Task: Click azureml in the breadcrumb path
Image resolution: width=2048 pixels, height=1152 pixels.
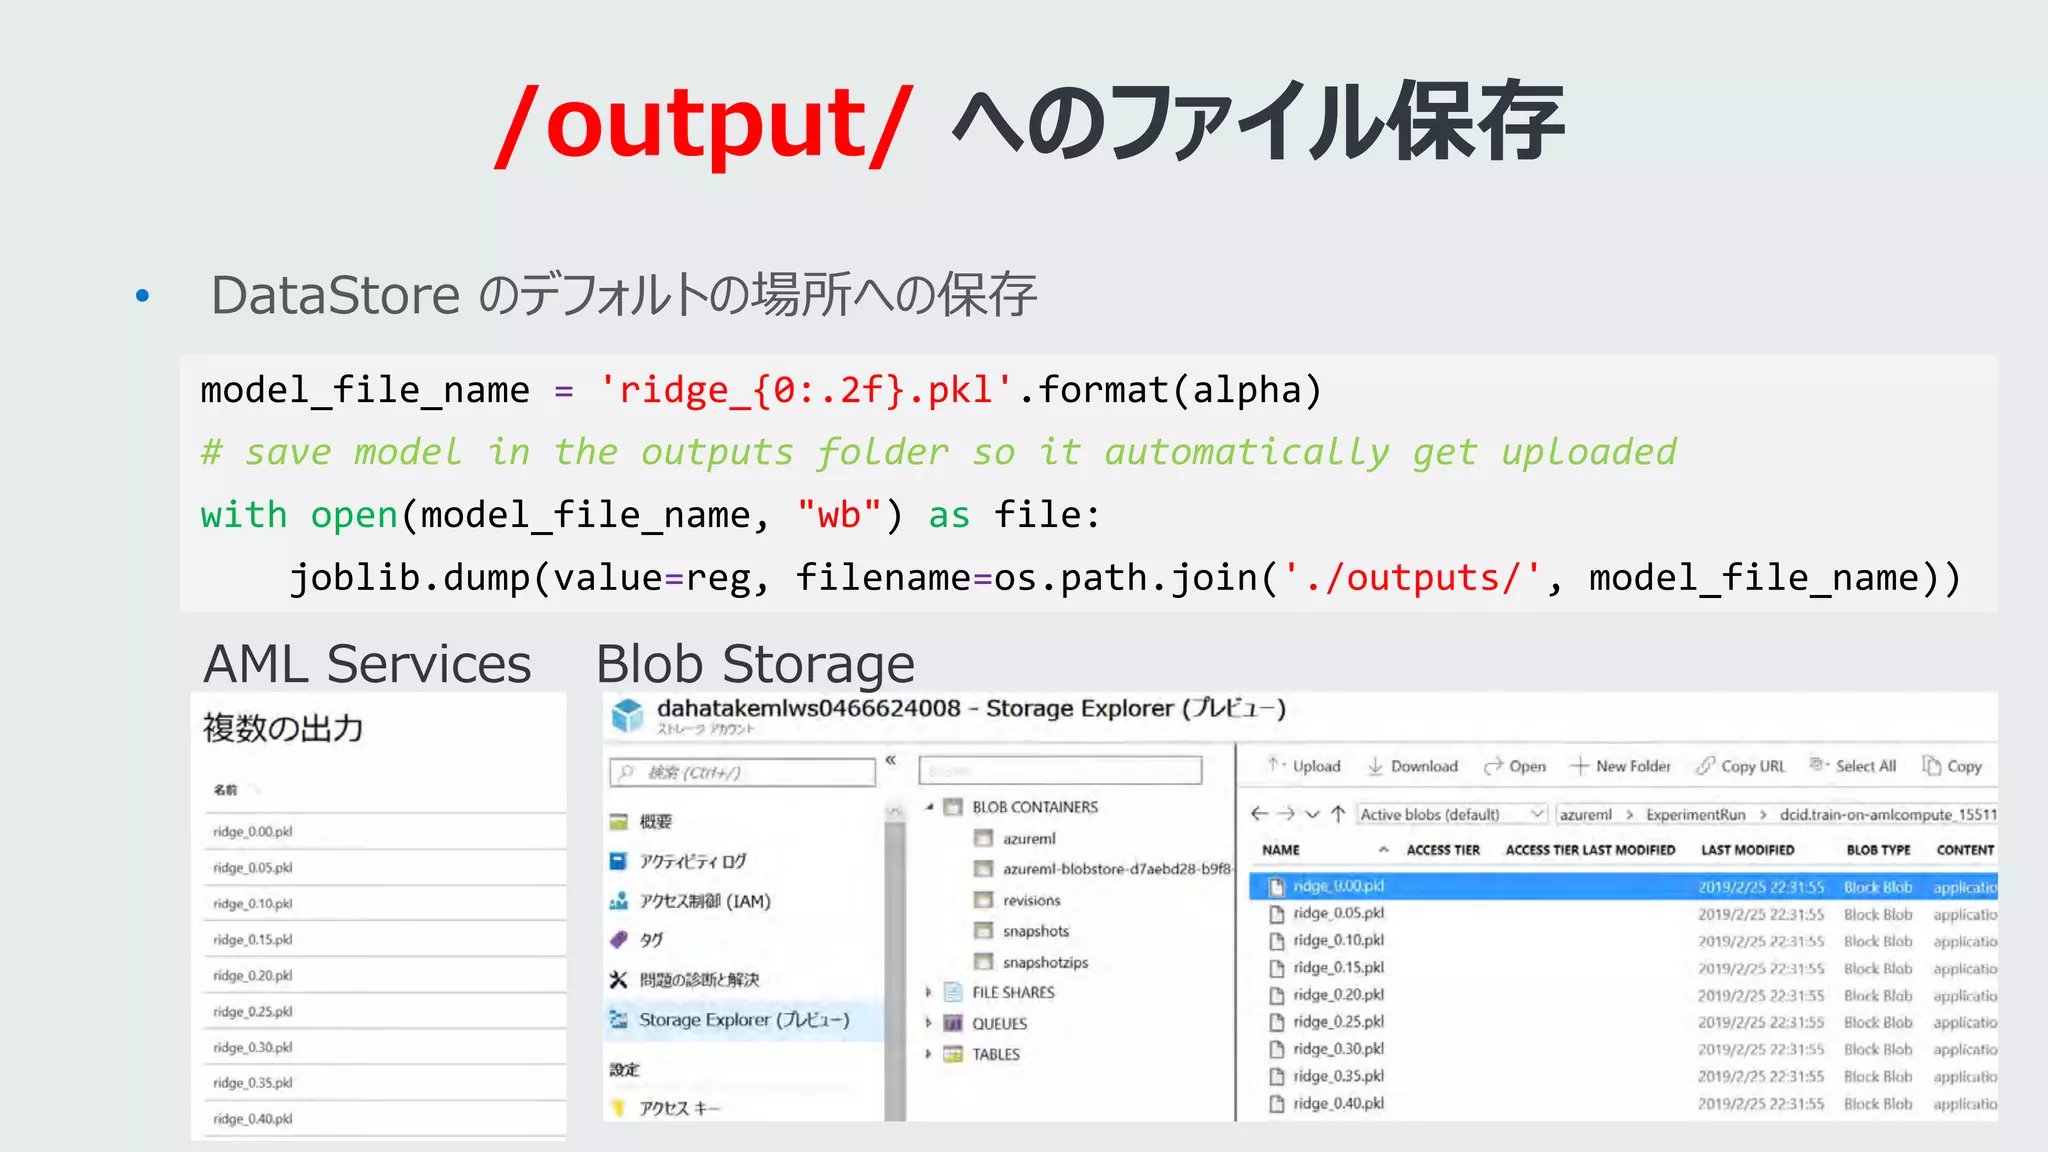Action: (x=1586, y=815)
